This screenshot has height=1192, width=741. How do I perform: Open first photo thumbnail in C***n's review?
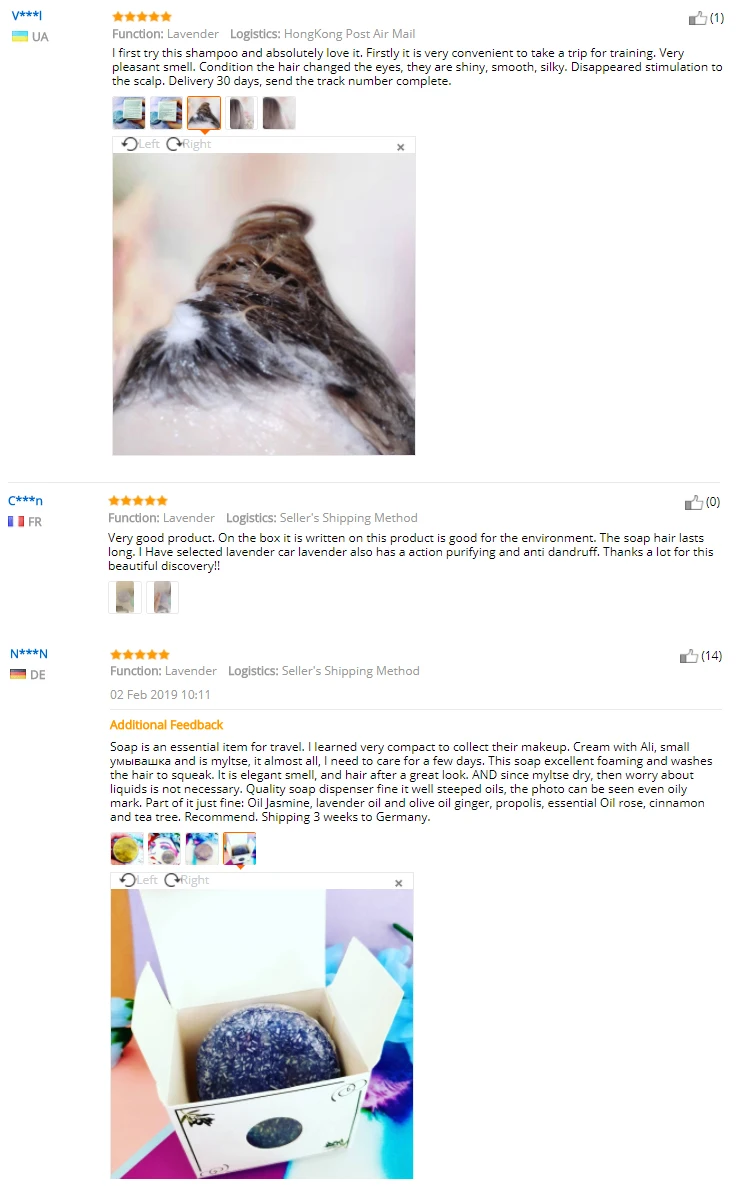[125, 598]
